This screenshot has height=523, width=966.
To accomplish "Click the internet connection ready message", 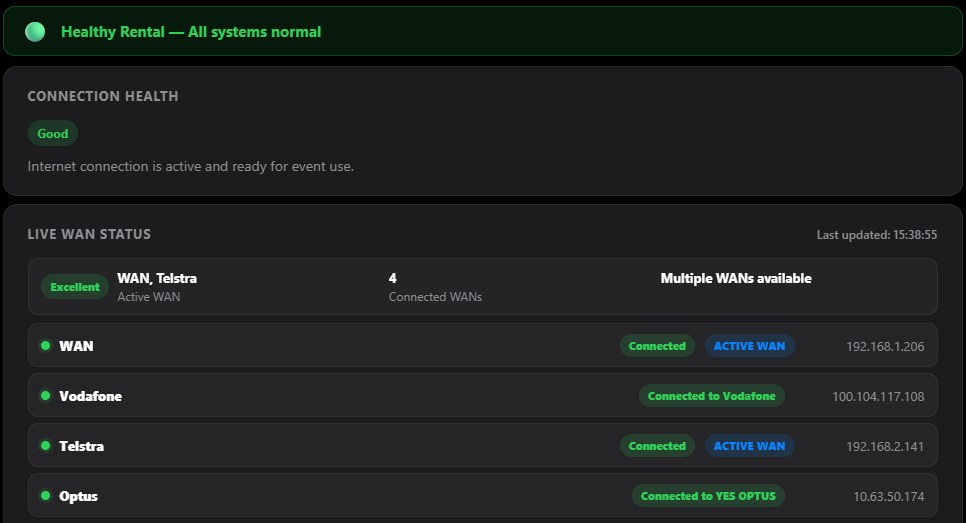I will [190, 166].
